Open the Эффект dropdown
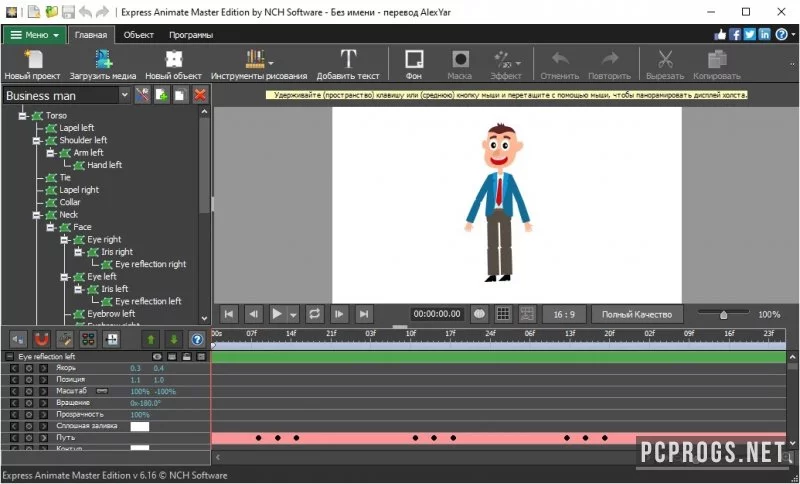 tap(519, 63)
